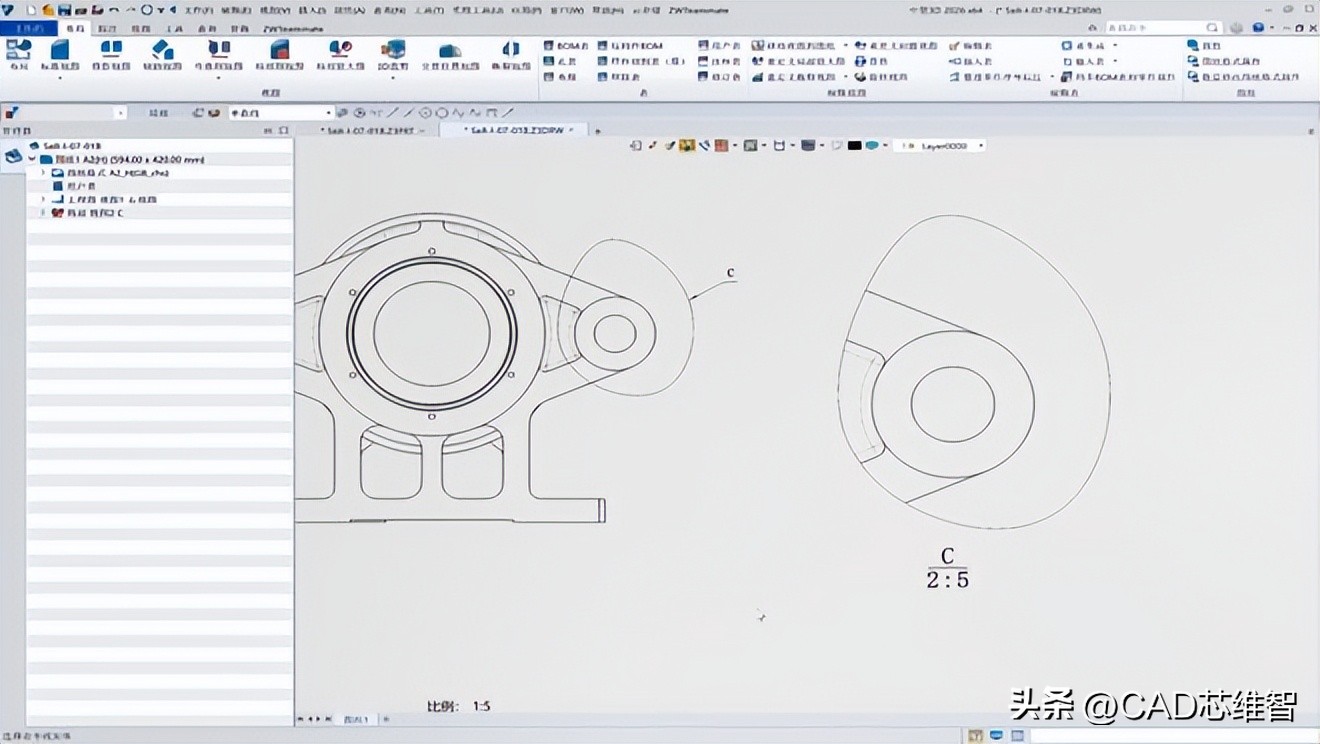Click the black color swatch in view toolbar

click(x=854, y=145)
